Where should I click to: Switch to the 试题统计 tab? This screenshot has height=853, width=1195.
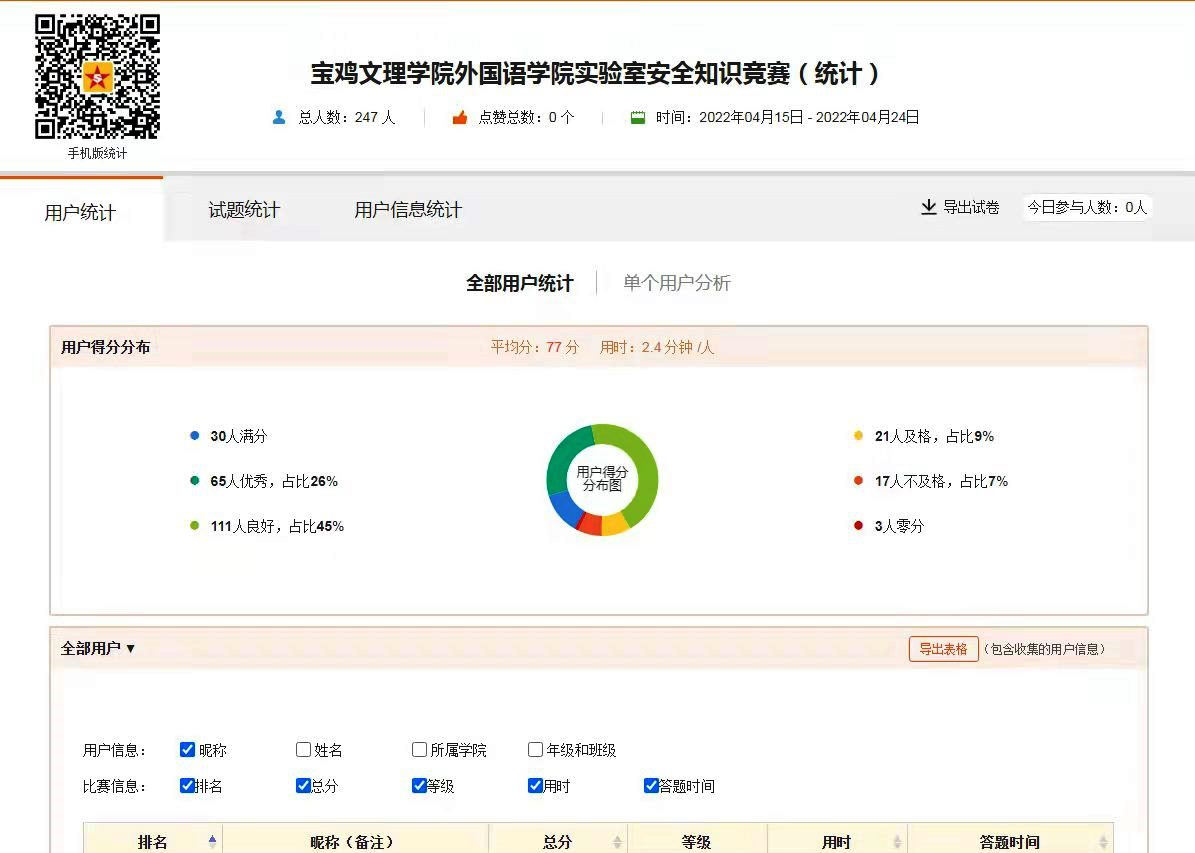click(244, 210)
